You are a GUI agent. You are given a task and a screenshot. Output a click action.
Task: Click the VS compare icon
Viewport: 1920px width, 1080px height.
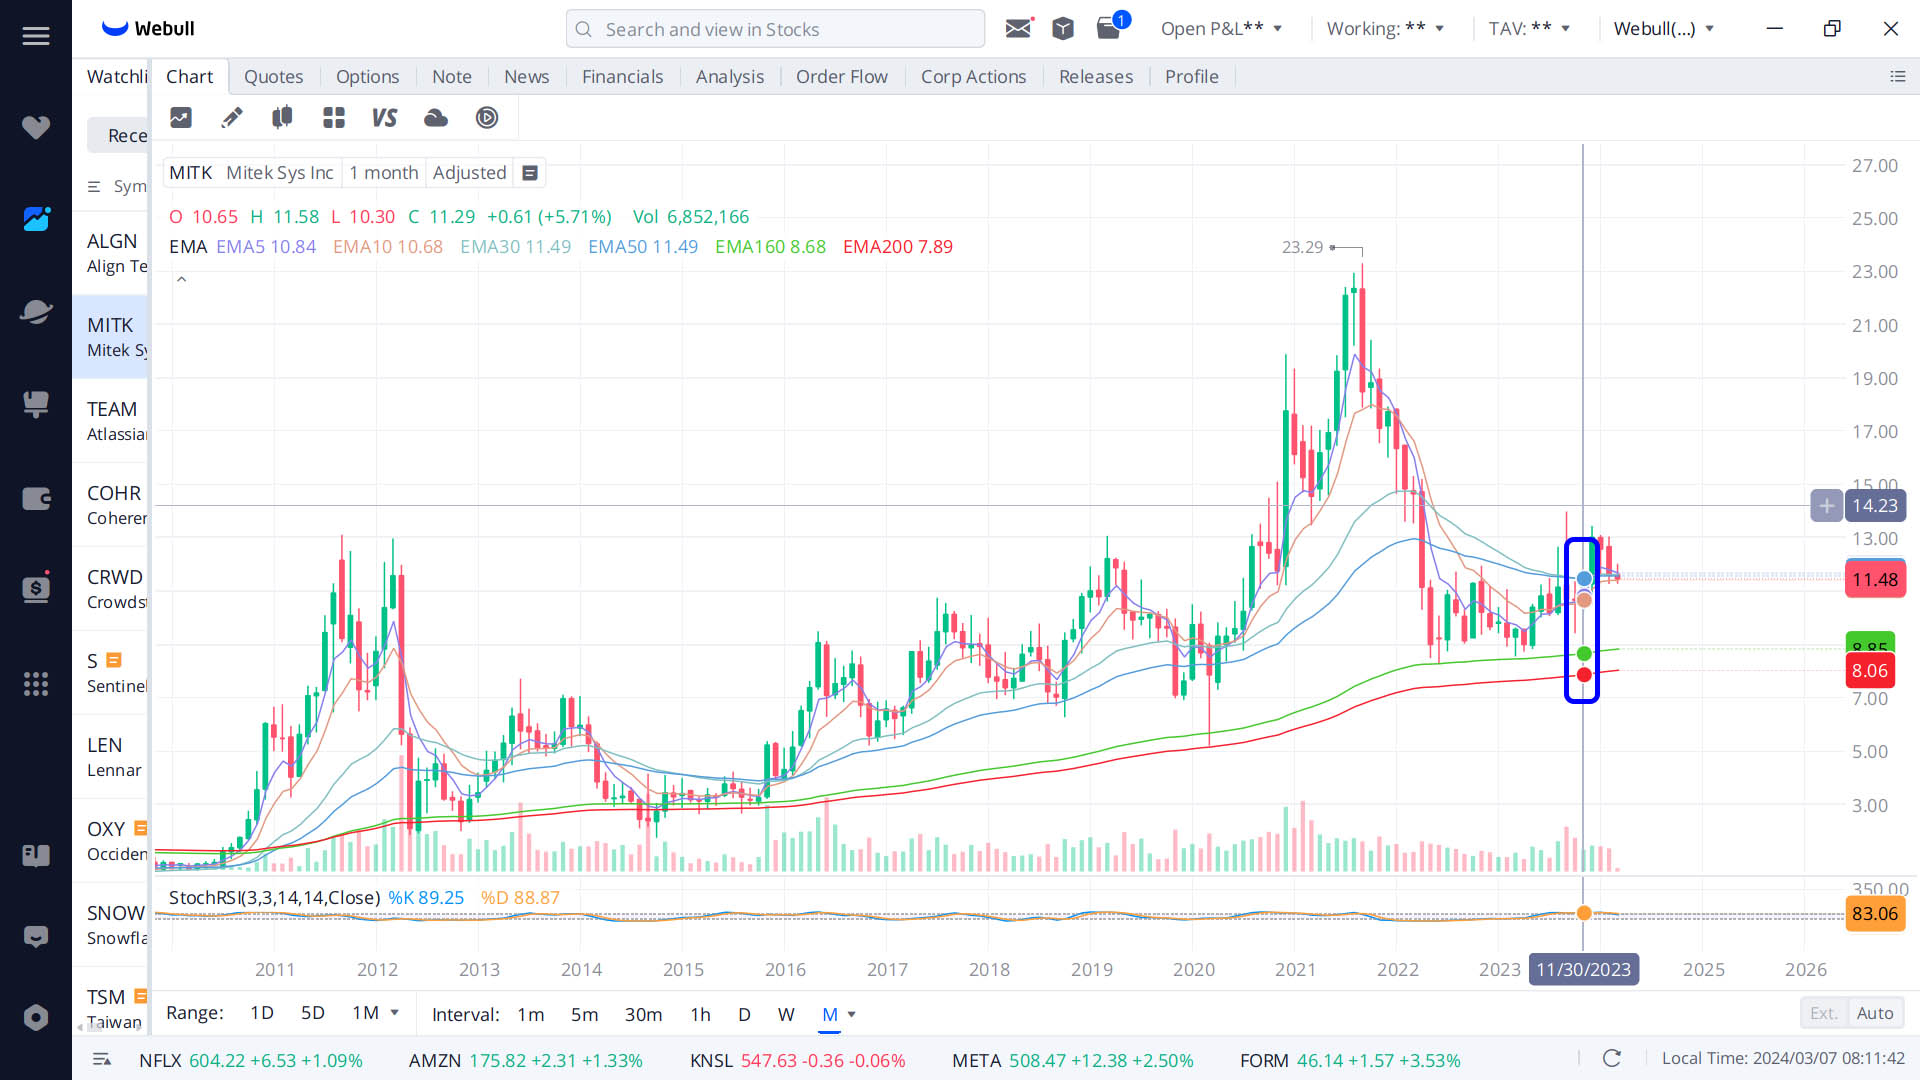tap(384, 118)
